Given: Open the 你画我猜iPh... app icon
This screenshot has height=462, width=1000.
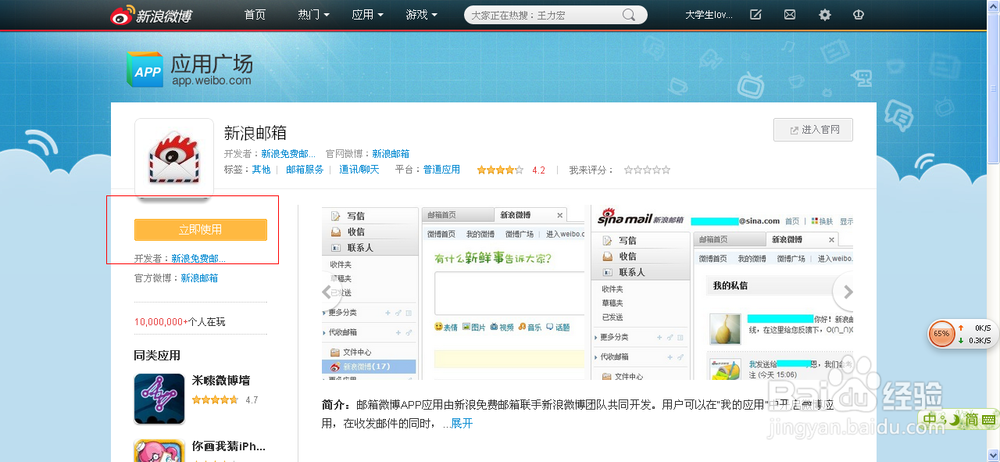Looking at the screenshot, I should point(159,450).
